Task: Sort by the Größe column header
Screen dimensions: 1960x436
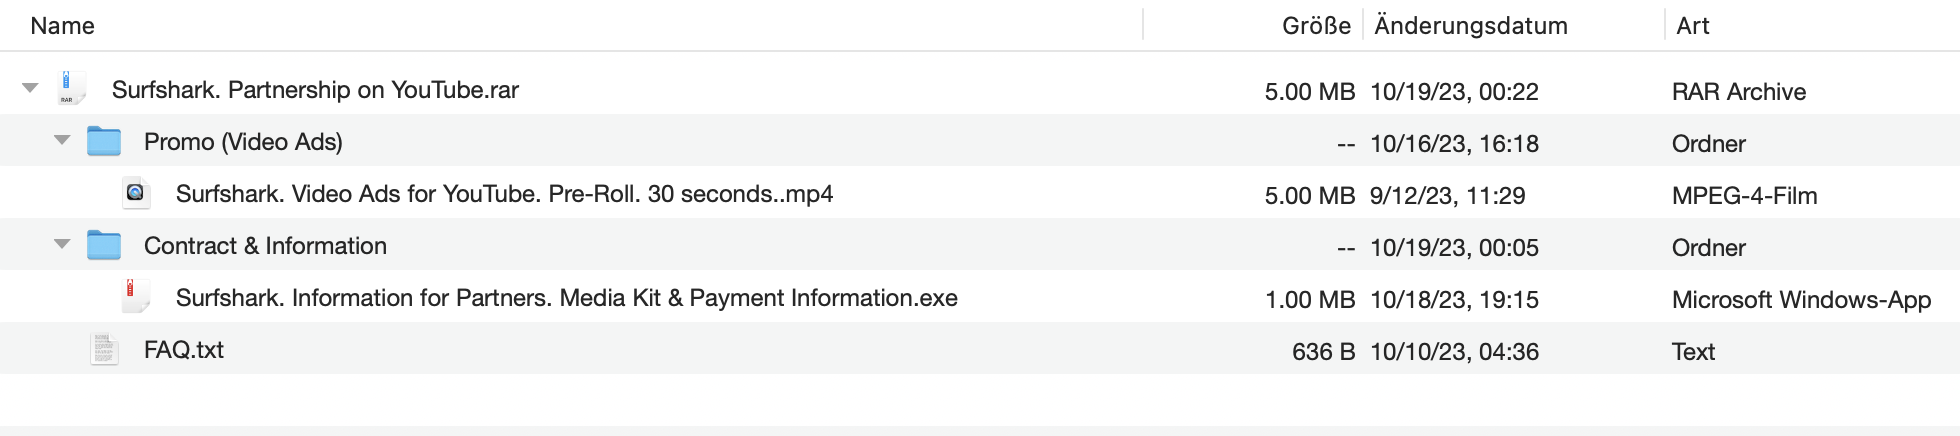Action: (x=1316, y=26)
